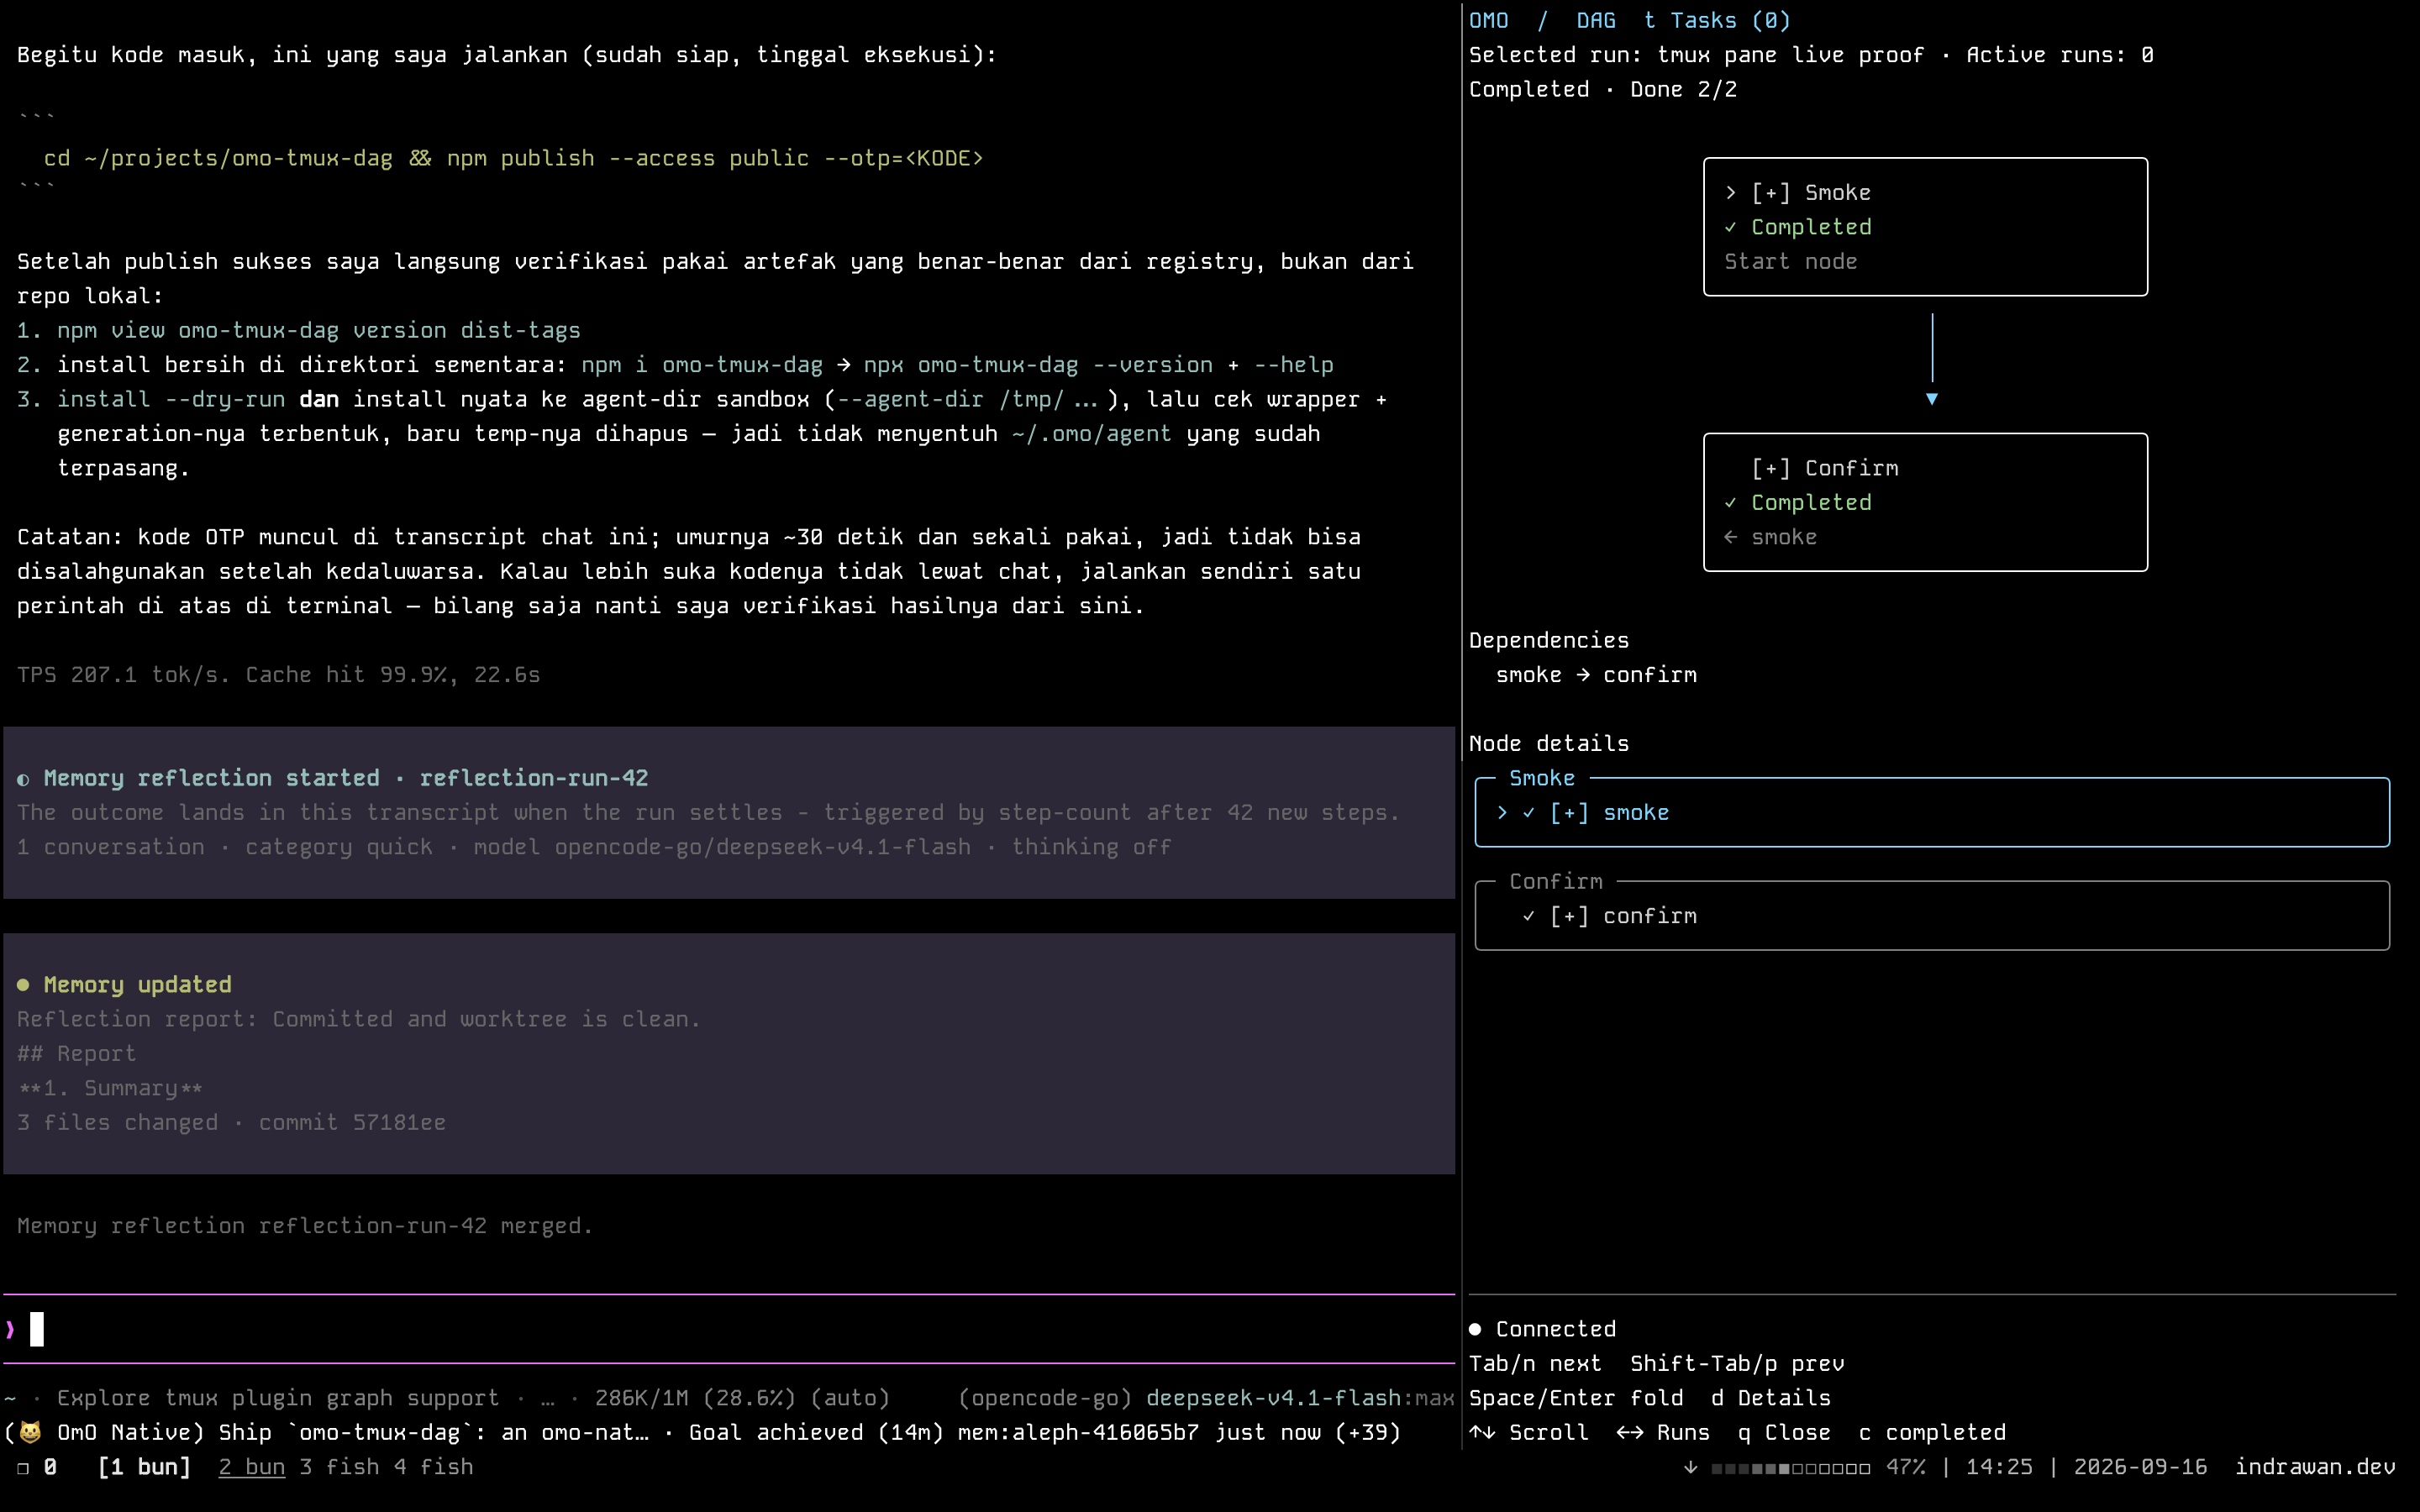
Task: Click the 'smoke → confirm' dependency line
Action: [1596, 675]
